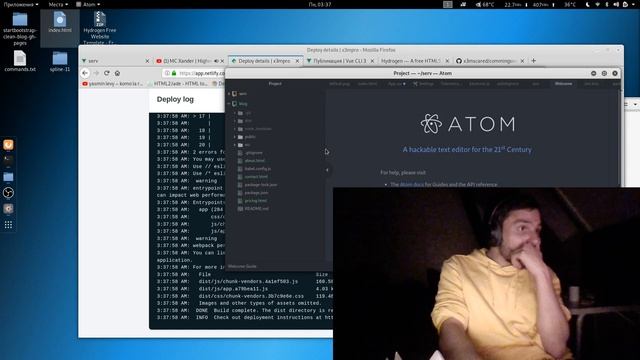Open the Hydrogen Free Website Template zip
Image resolution: width=640 pixels, height=360 pixels.
[x=100, y=28]
